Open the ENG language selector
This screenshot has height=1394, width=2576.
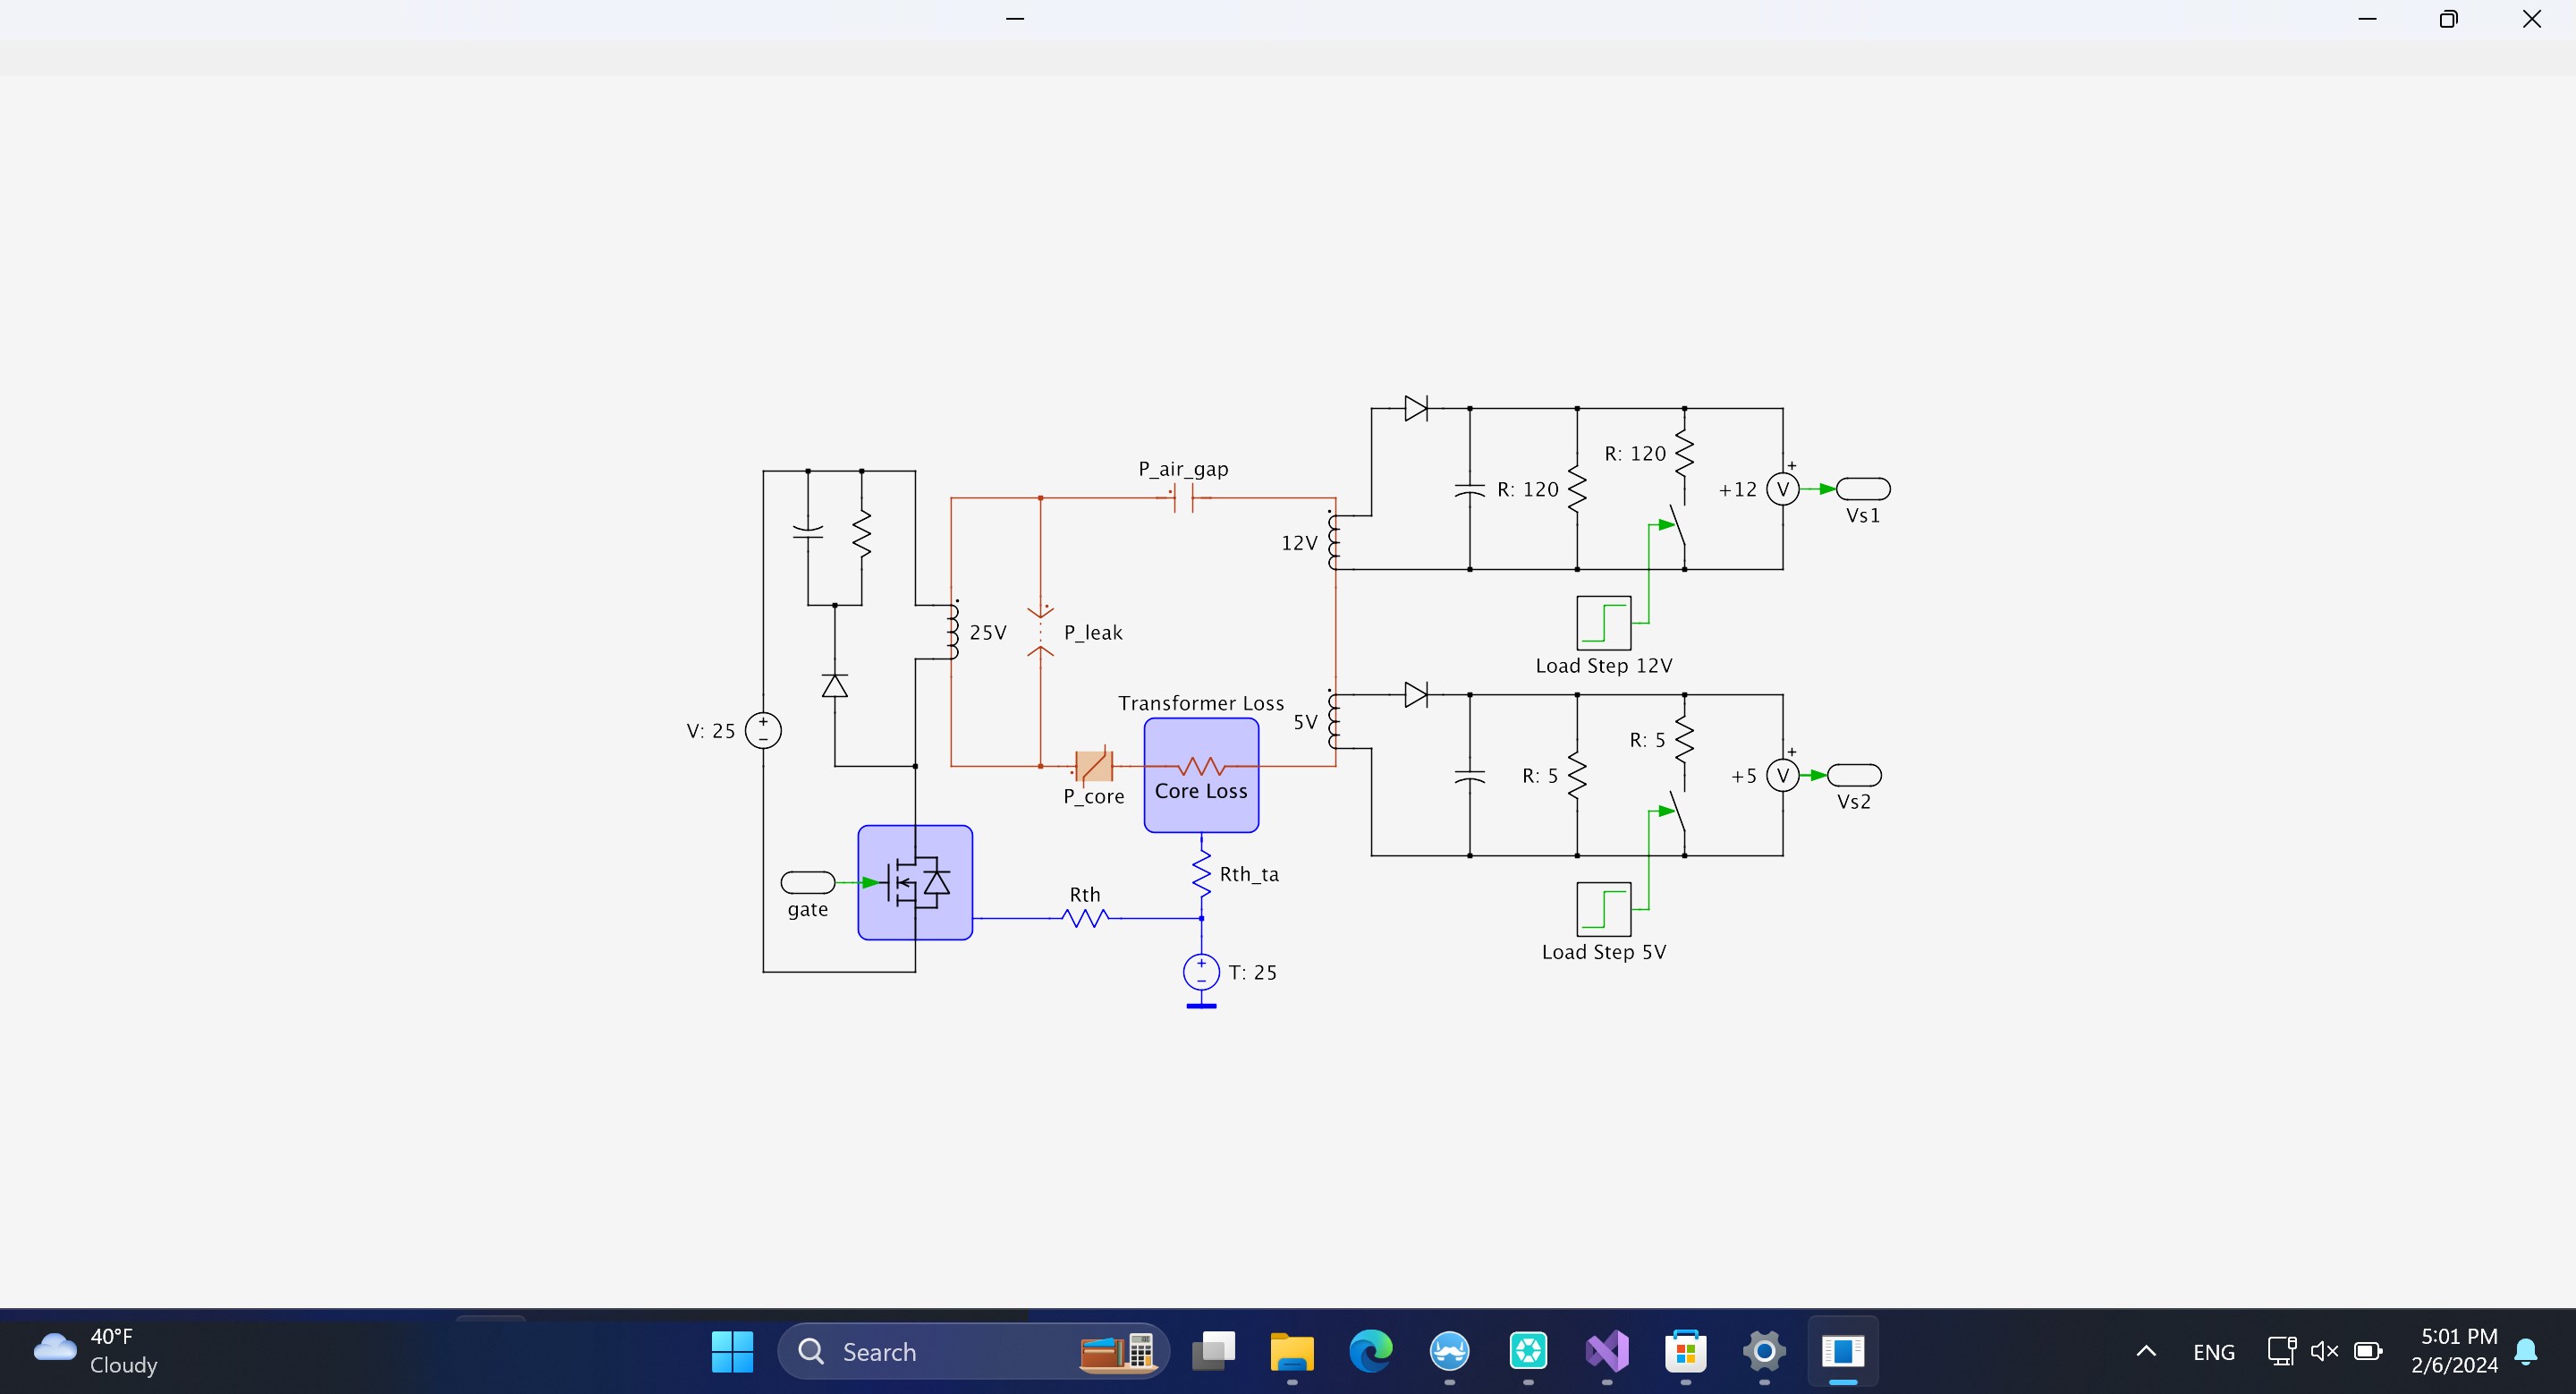[2213, 1352]
